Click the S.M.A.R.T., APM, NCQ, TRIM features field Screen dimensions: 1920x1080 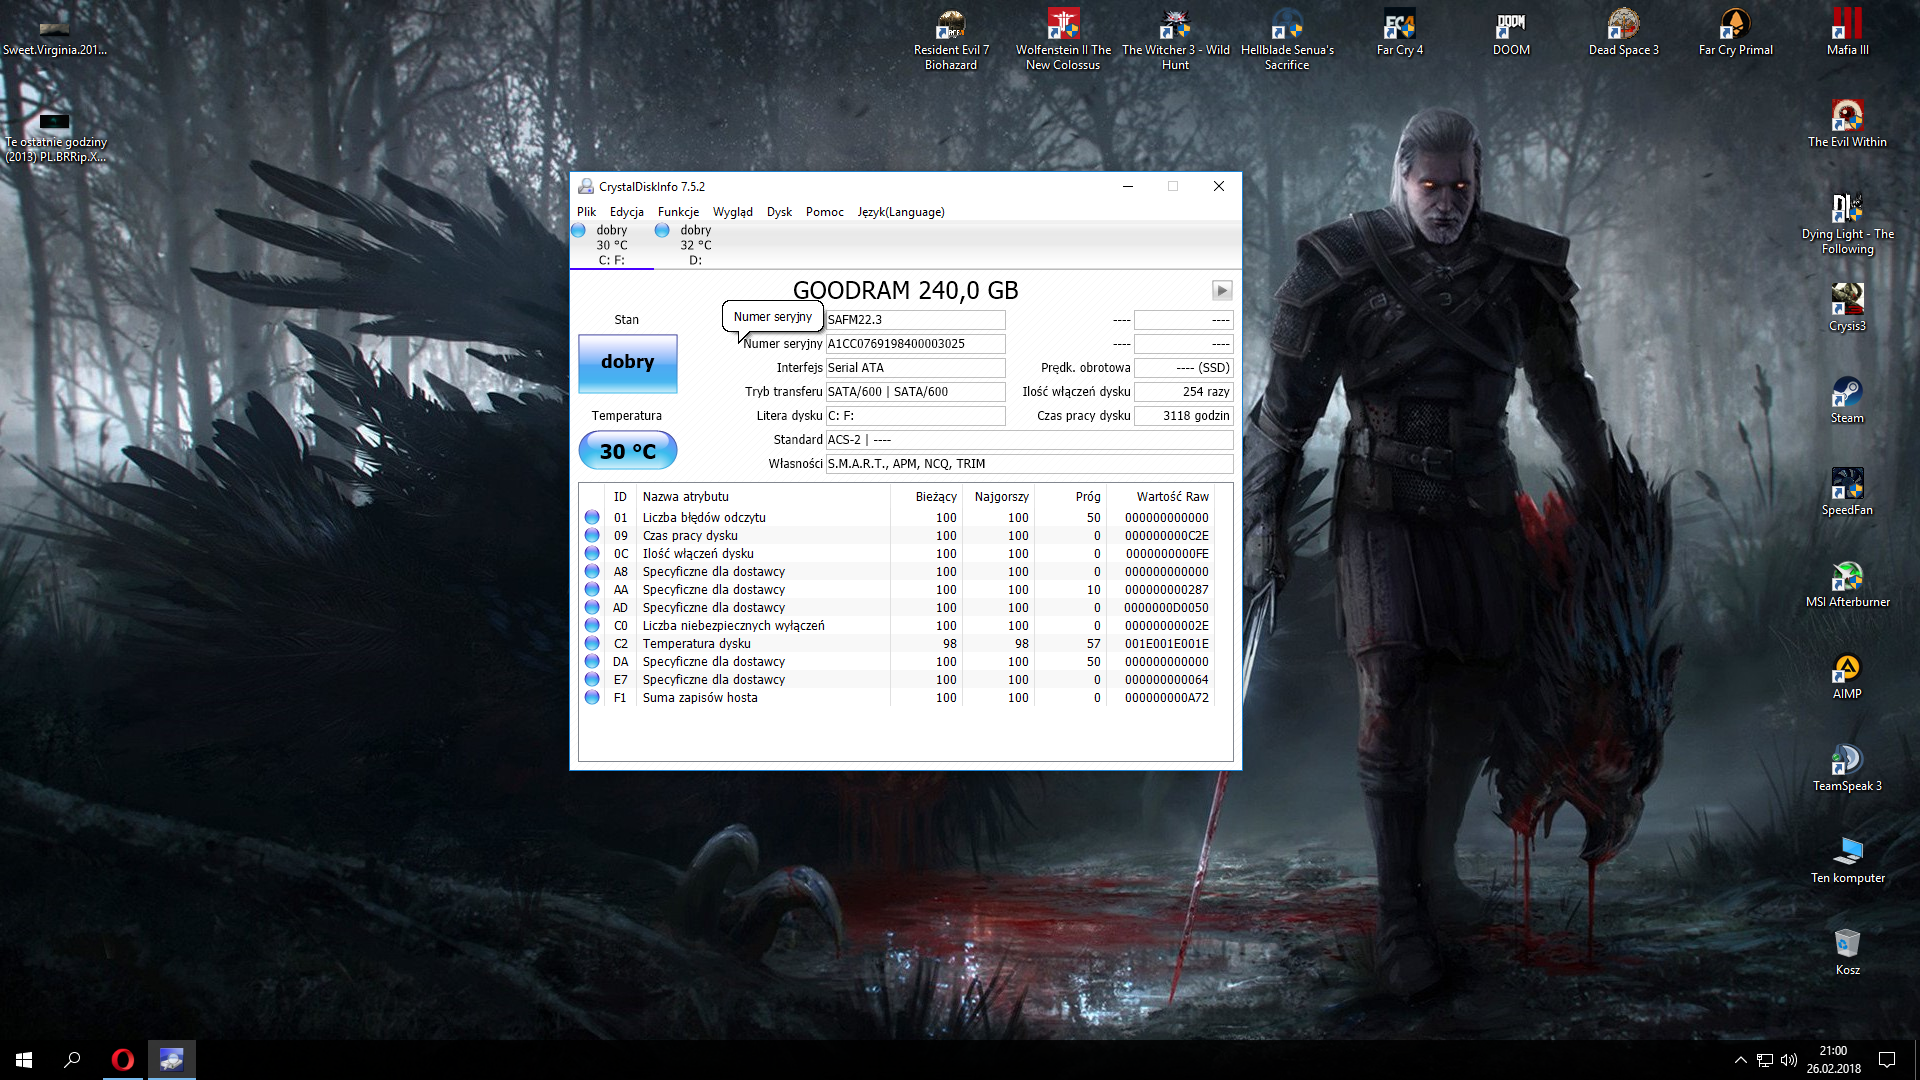pos(1029,464)
